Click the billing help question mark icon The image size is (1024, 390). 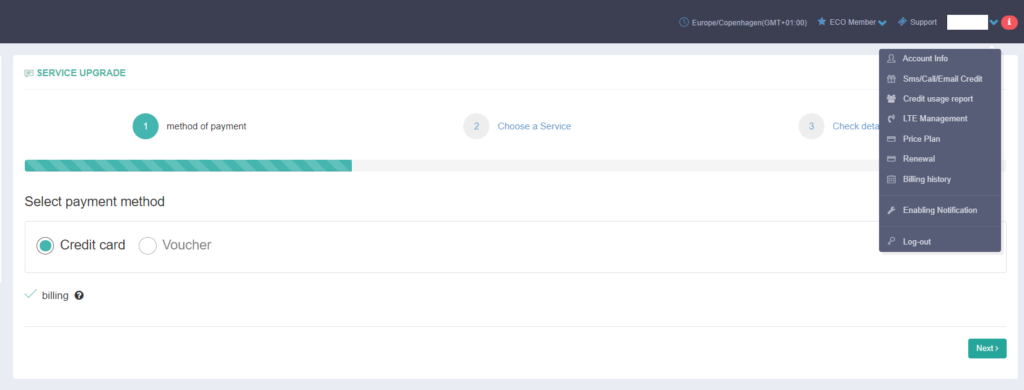point(79,295)
